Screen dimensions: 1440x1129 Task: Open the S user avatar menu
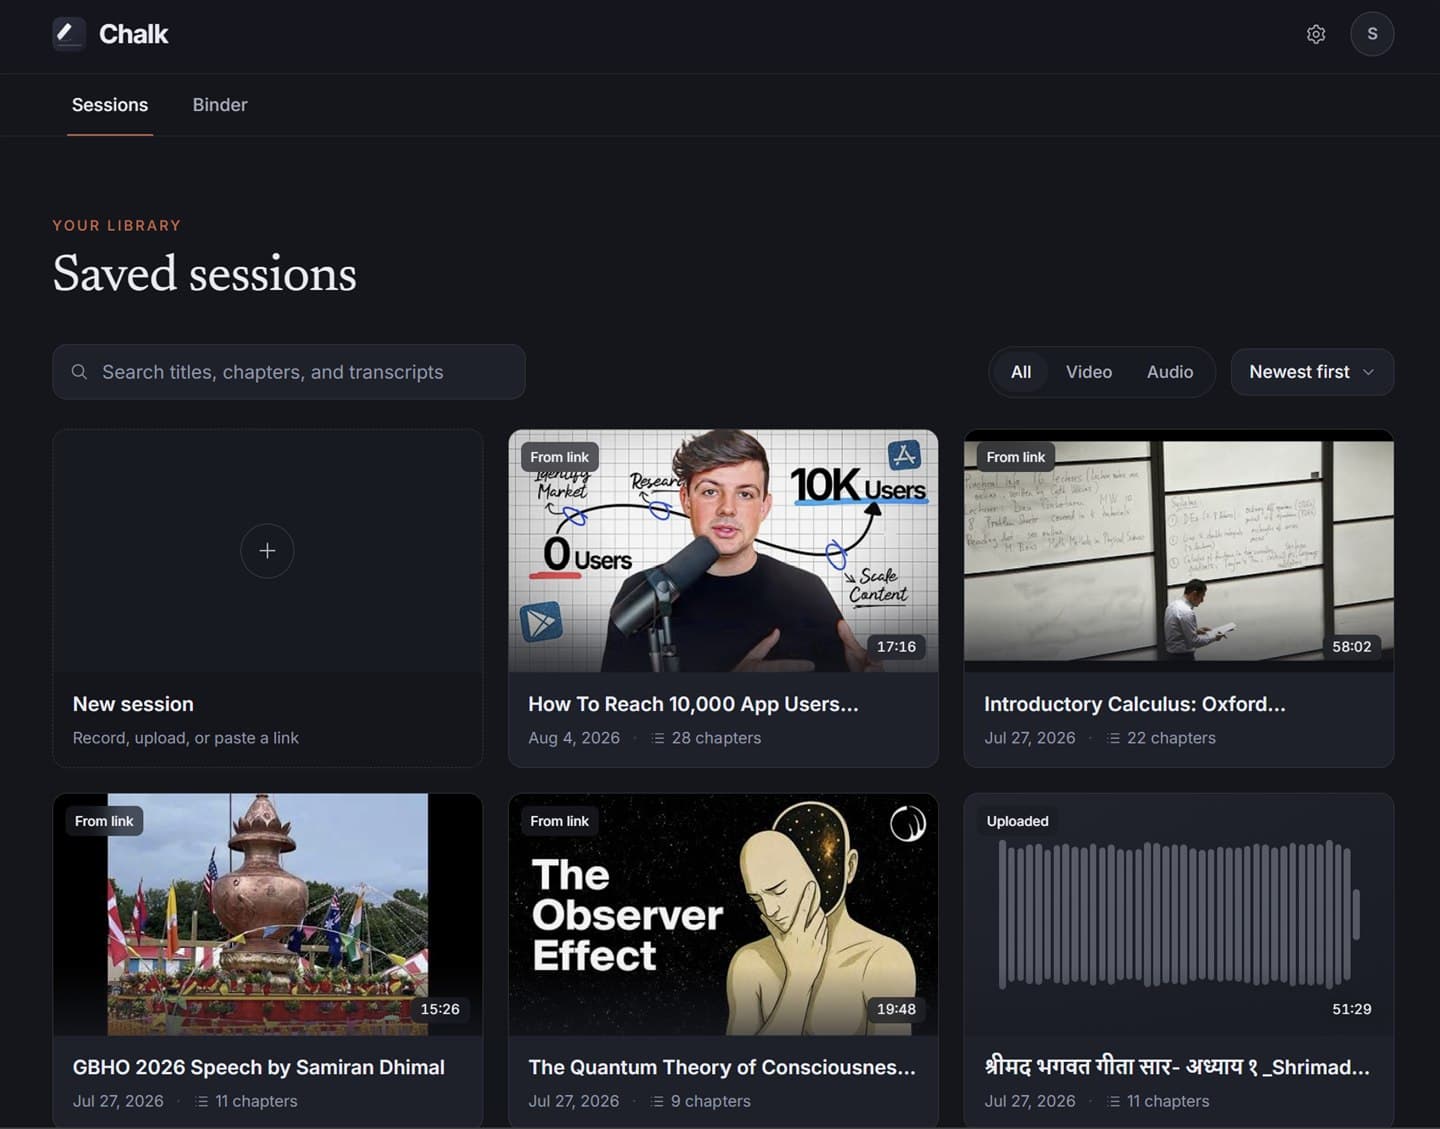point(1372,34)
